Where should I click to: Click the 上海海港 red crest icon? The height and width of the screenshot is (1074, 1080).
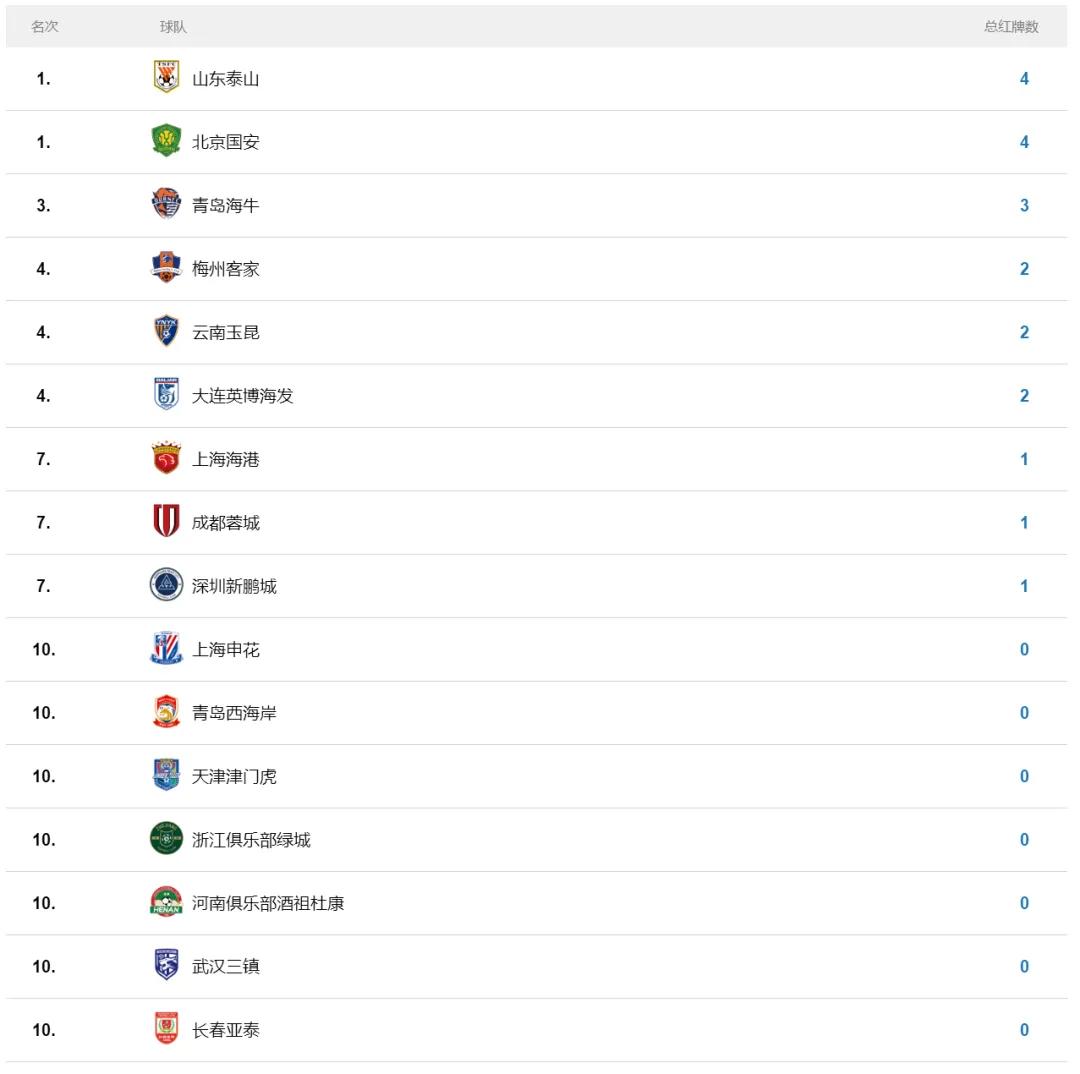[166, 459]
